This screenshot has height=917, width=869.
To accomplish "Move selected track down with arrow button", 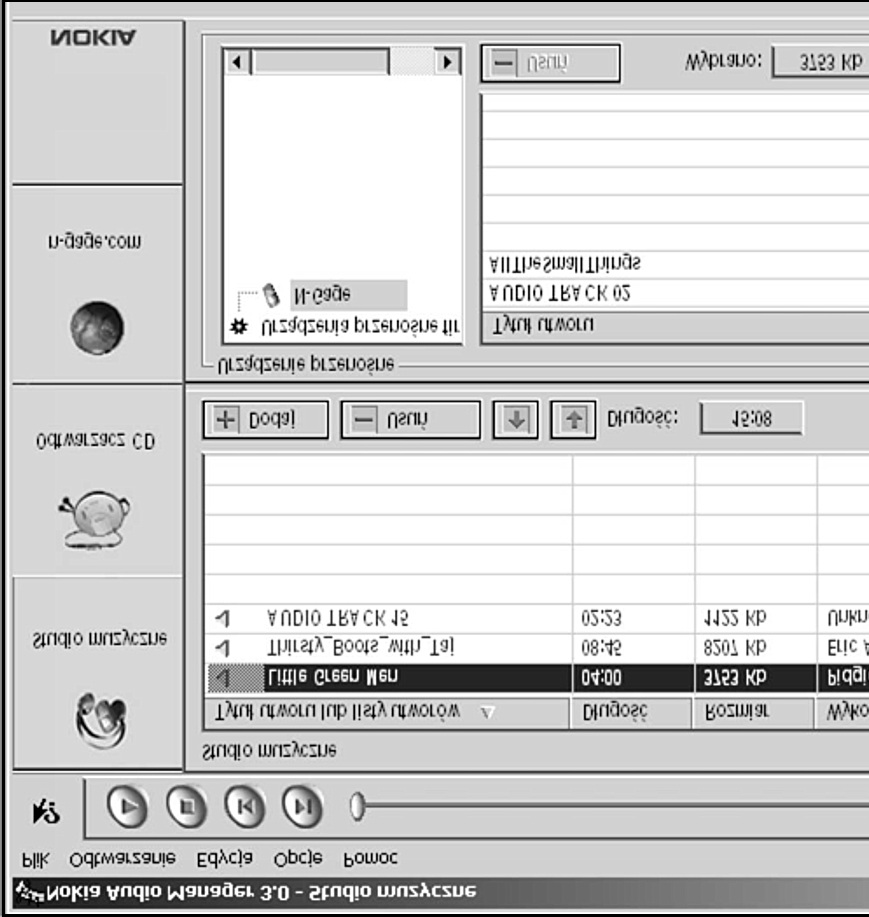I will pyautogui.click(x=515, y=419).
